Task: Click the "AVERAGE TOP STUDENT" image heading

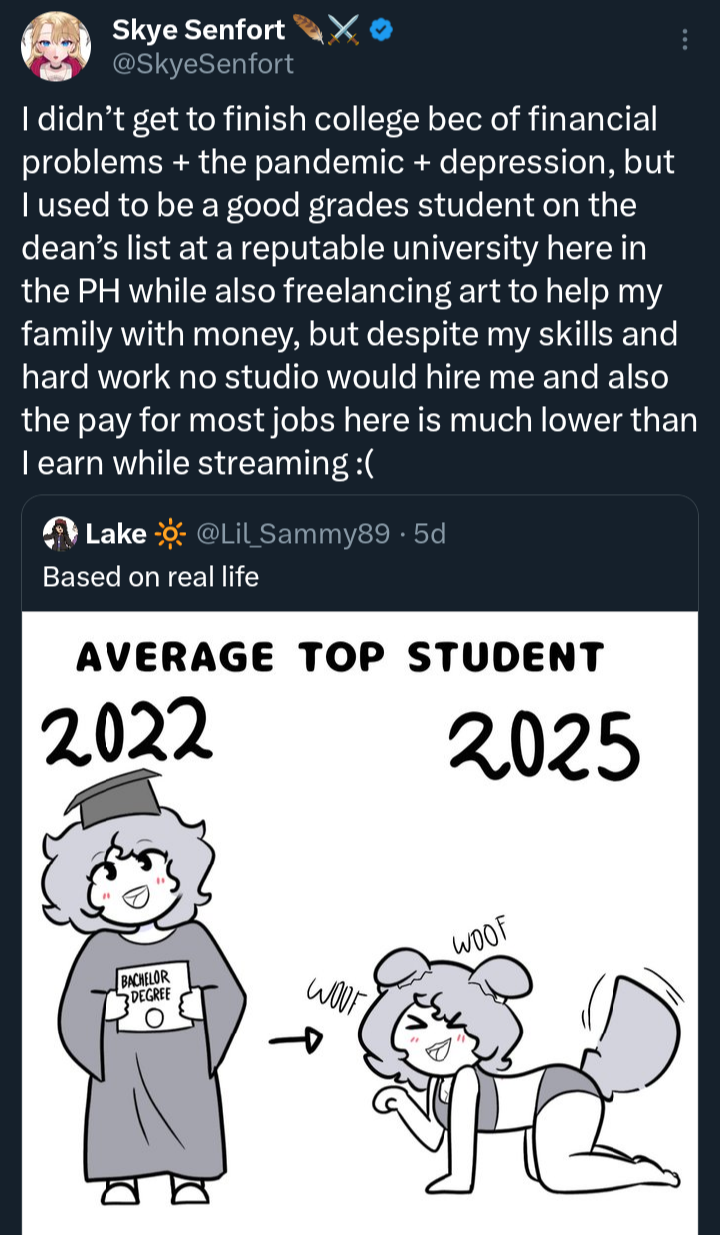Action: click(x=340, y=658)
